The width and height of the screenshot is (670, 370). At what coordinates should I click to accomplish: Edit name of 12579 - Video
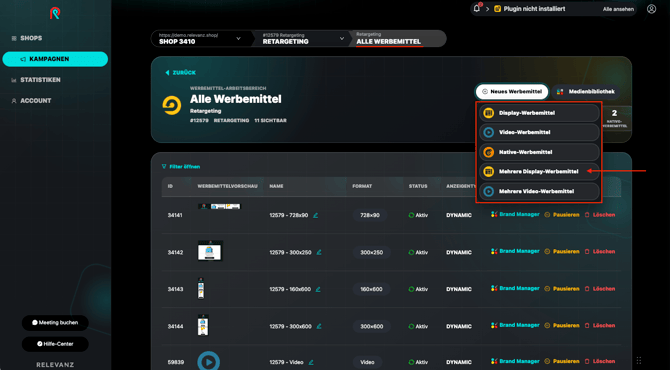311,362
